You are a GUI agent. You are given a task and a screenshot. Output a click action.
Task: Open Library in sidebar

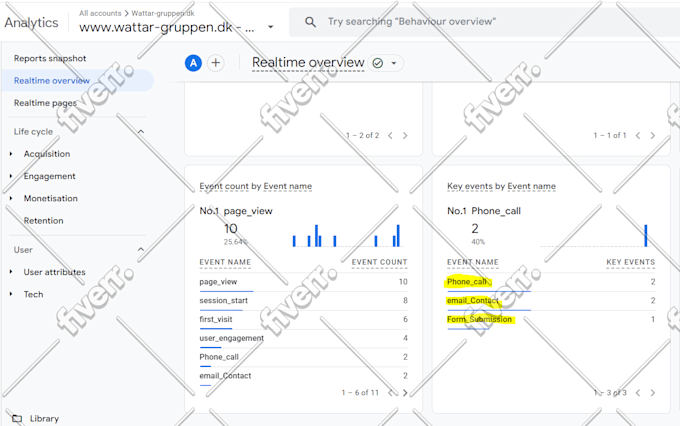(44, 418)
